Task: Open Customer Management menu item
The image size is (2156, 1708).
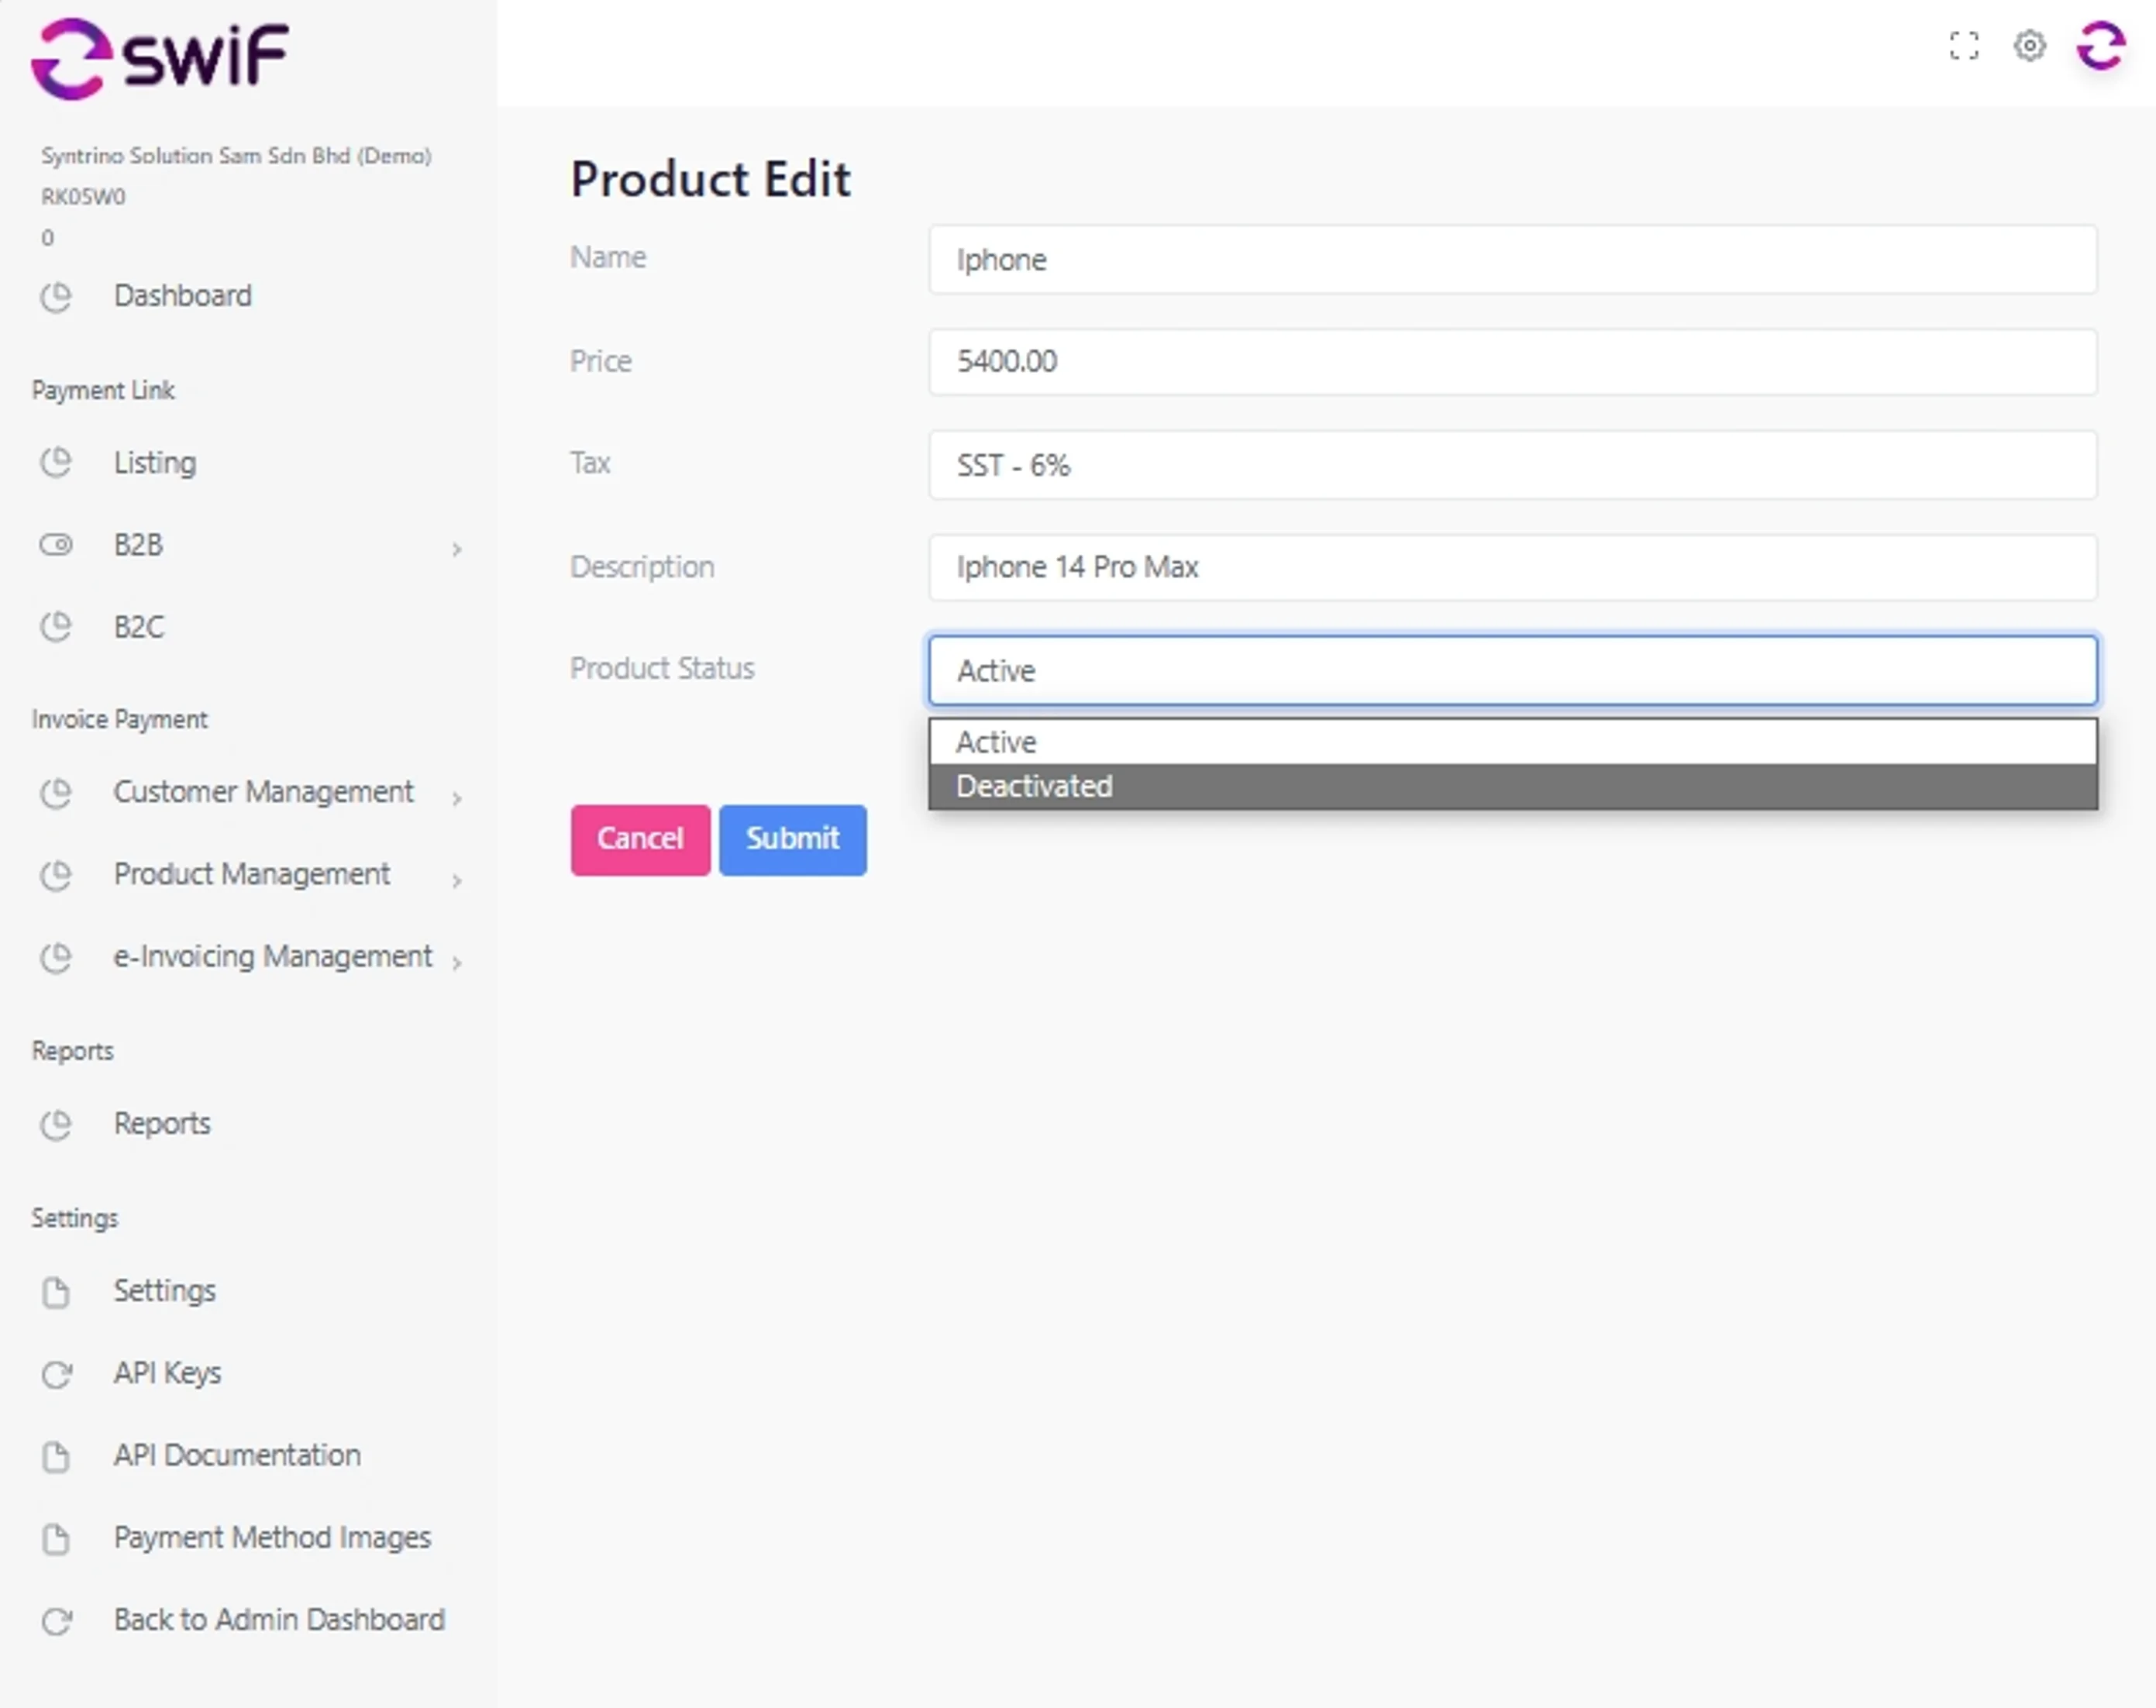Action: pyautogui.click(x=263, y=792)
